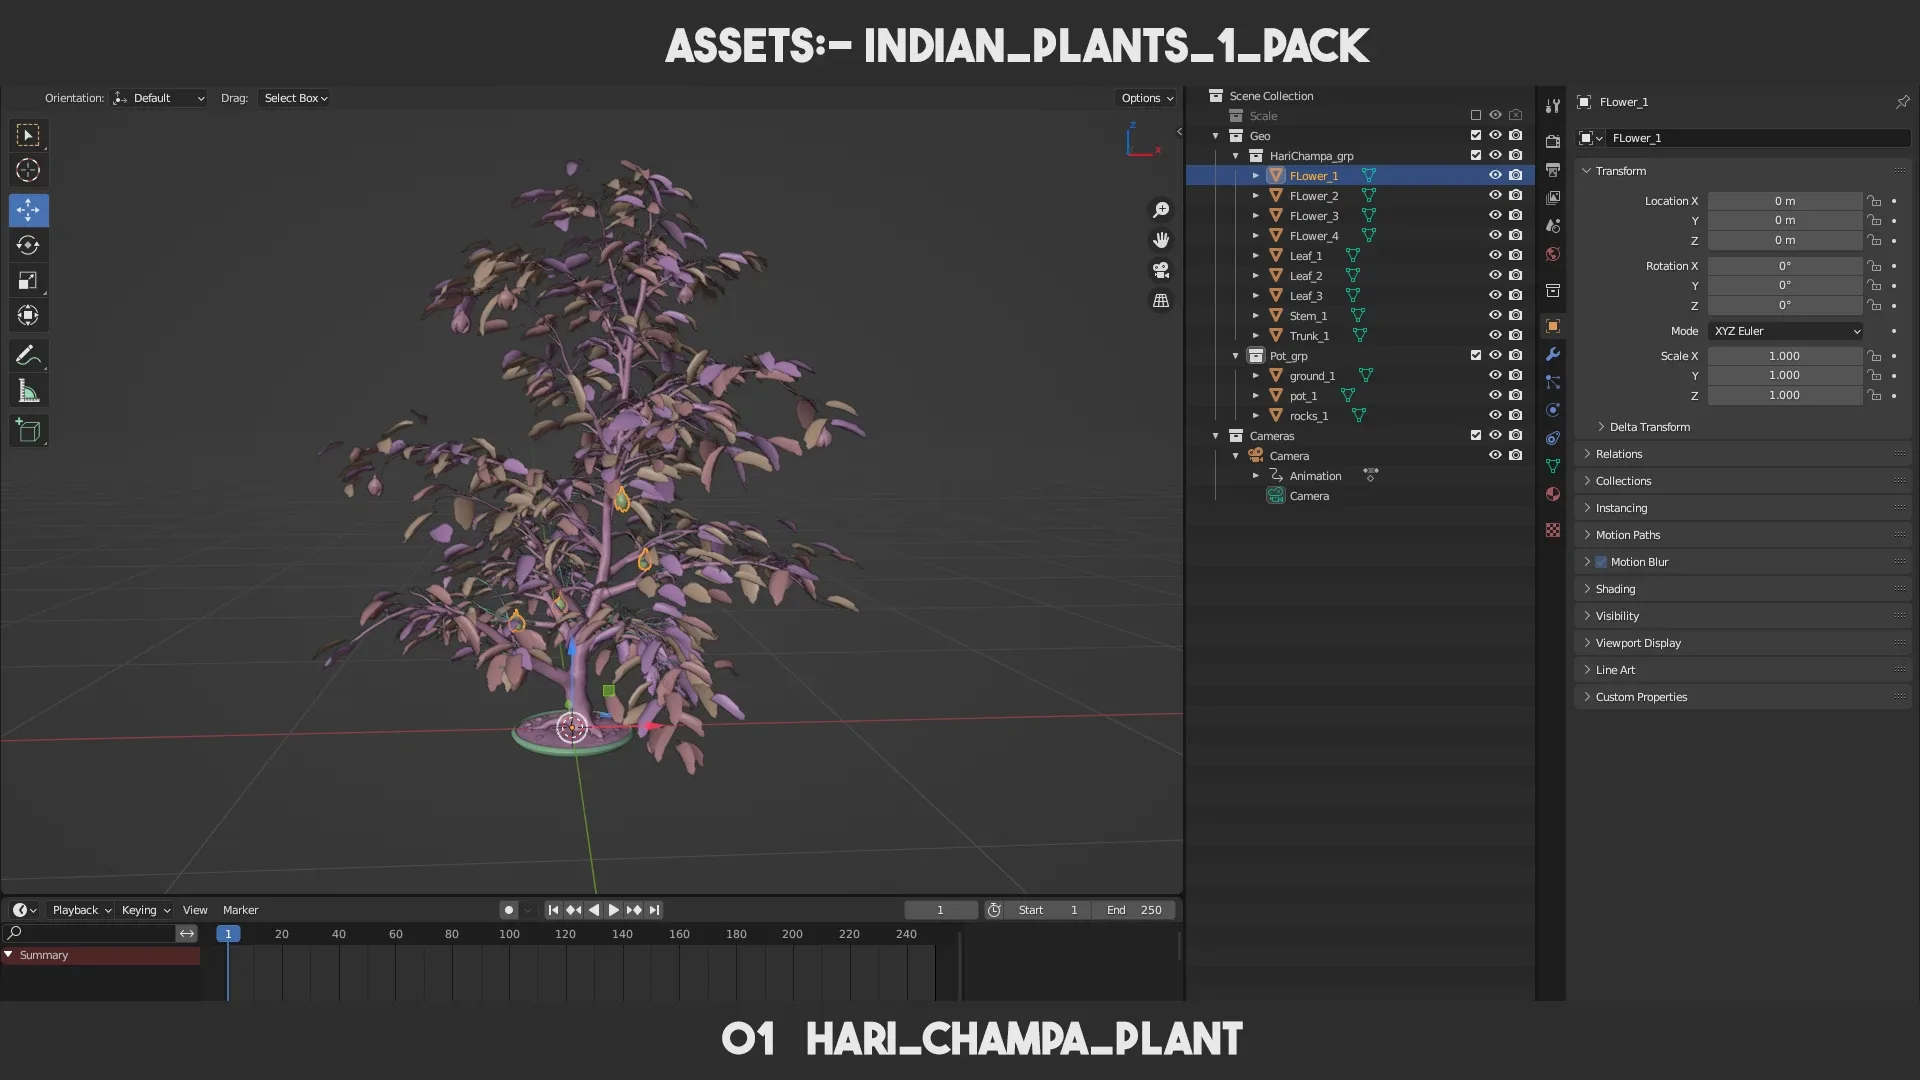This screenshot has width=1920, height=1080.
Task: Open the Playback menu
Action: click(81, 910)
